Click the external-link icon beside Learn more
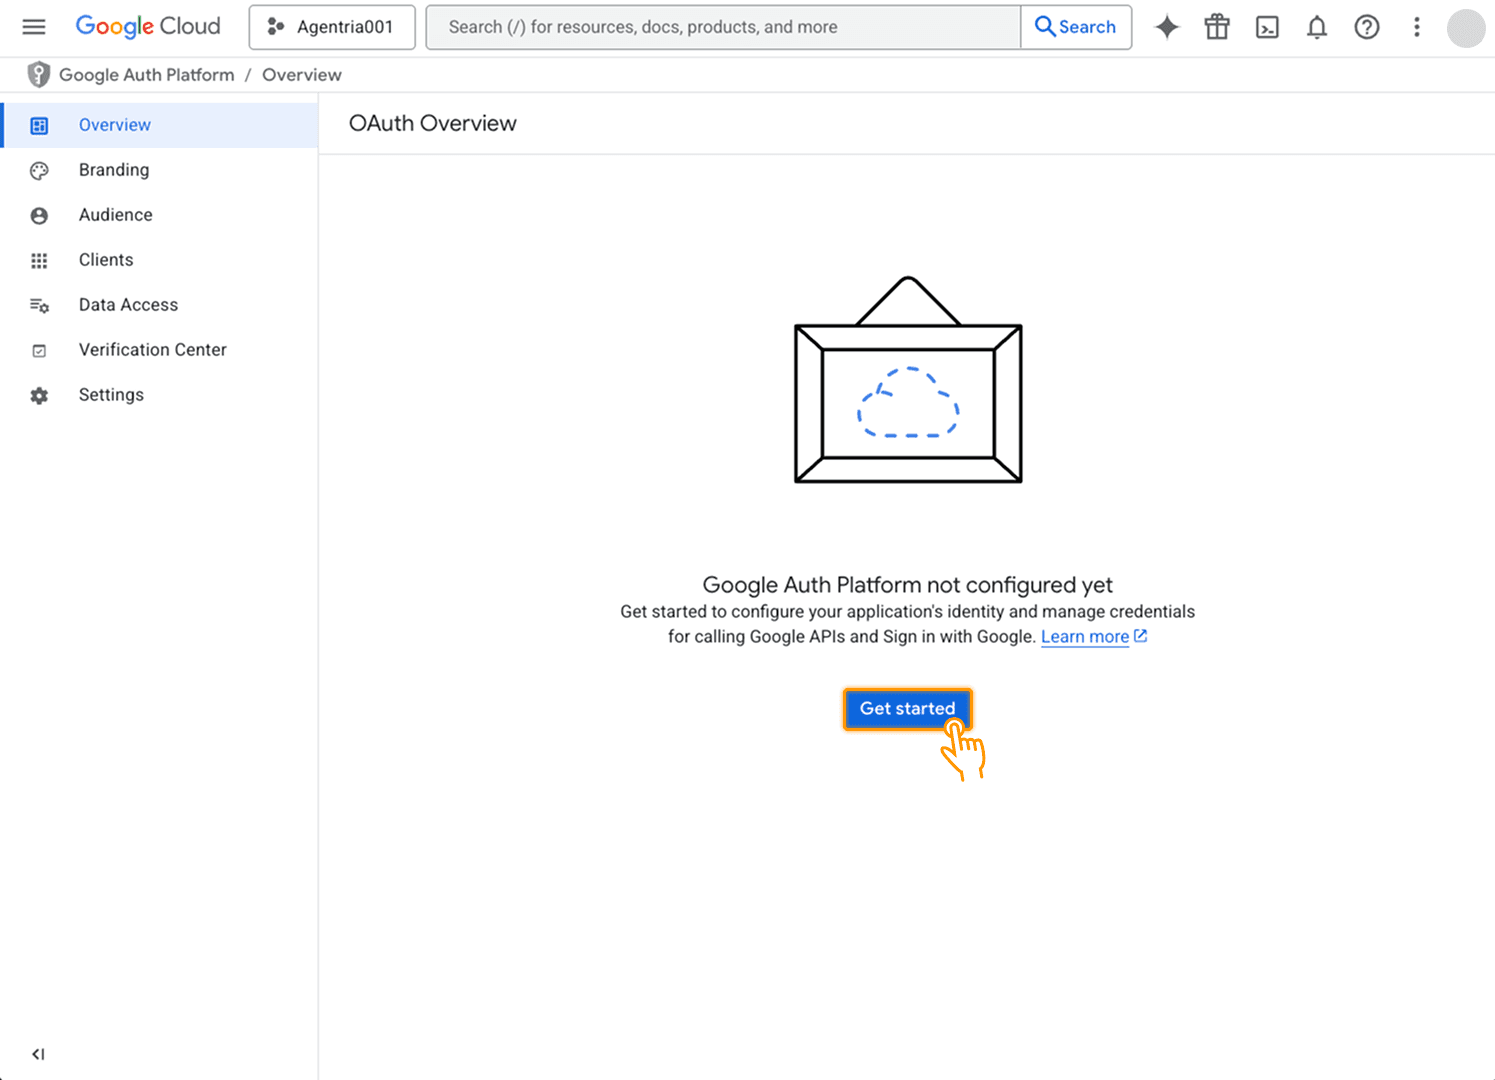Screen dimensions: 1495x1080 click(1140, 636)
